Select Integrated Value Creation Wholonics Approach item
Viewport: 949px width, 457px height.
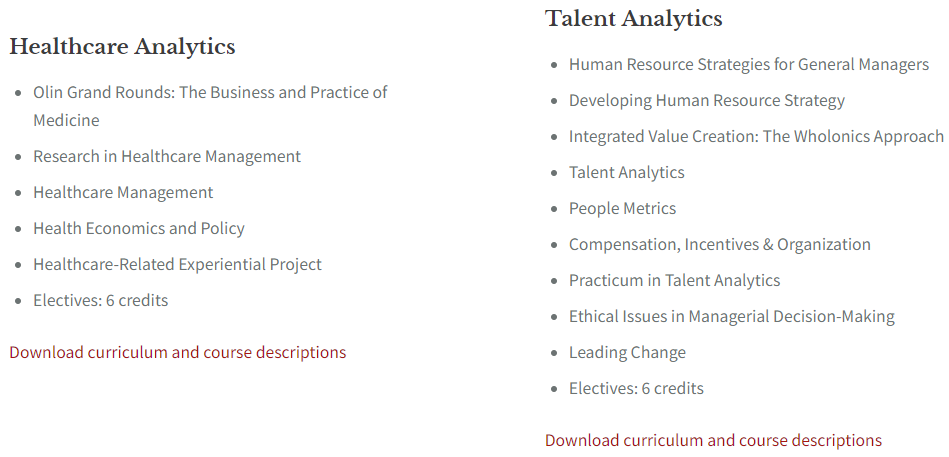756,136
